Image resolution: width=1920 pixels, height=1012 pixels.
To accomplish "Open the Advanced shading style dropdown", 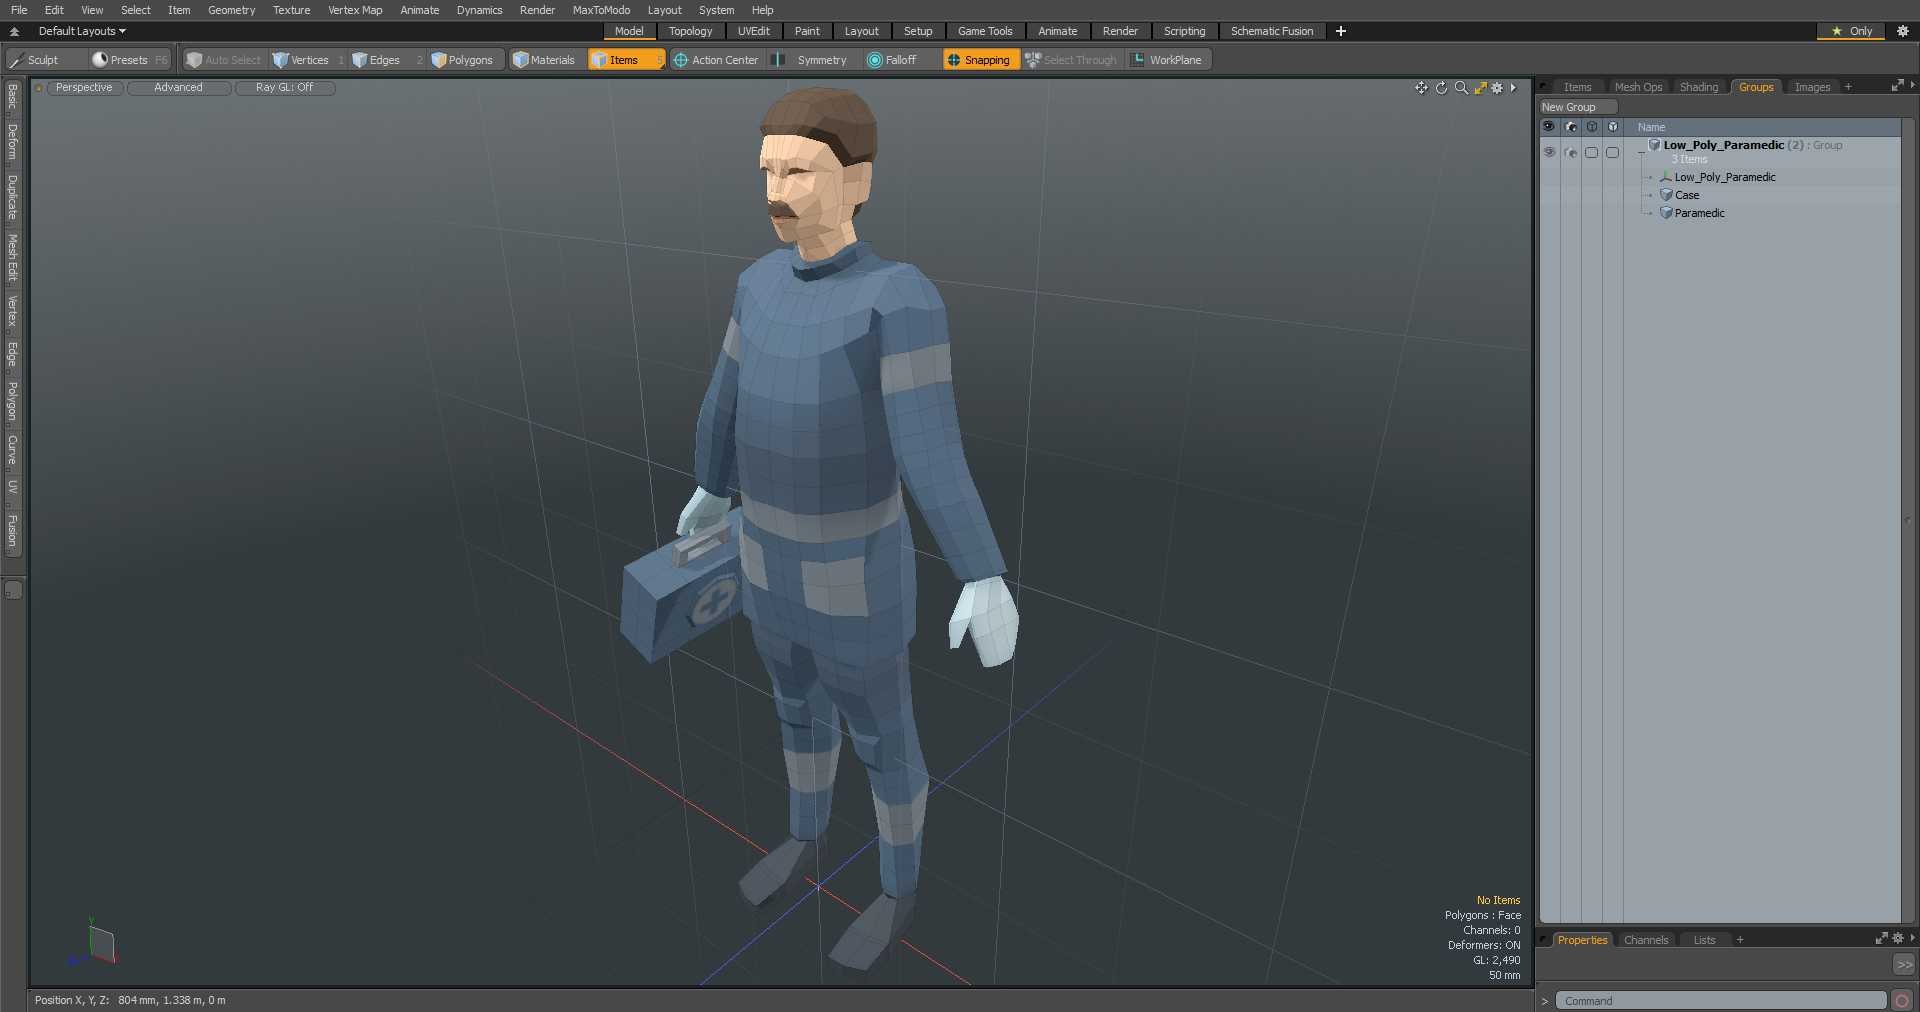I will coord(178,88).
